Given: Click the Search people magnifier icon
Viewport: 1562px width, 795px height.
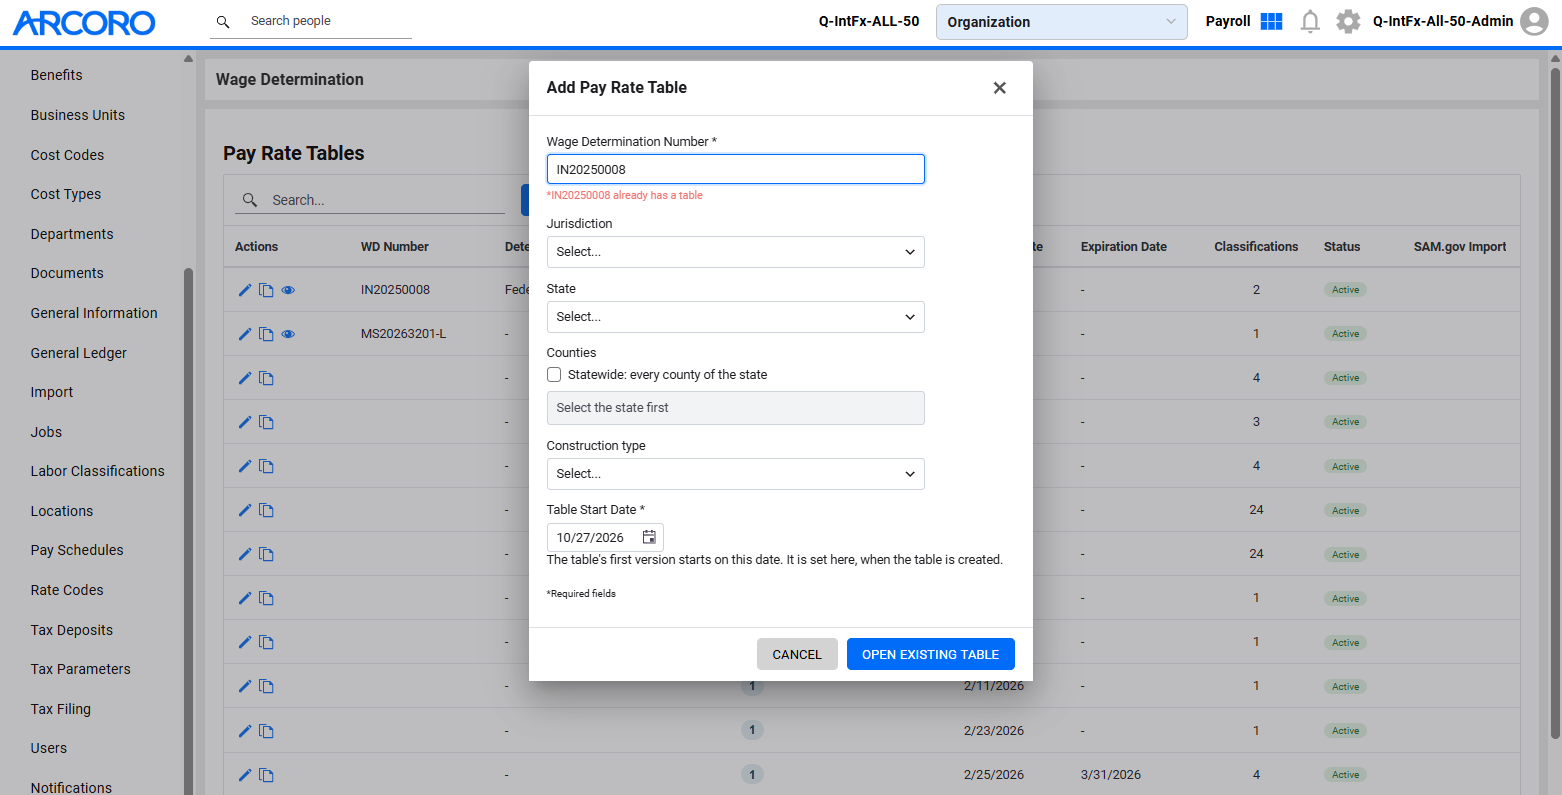Looking at the screenshot, I should [223, 21].
